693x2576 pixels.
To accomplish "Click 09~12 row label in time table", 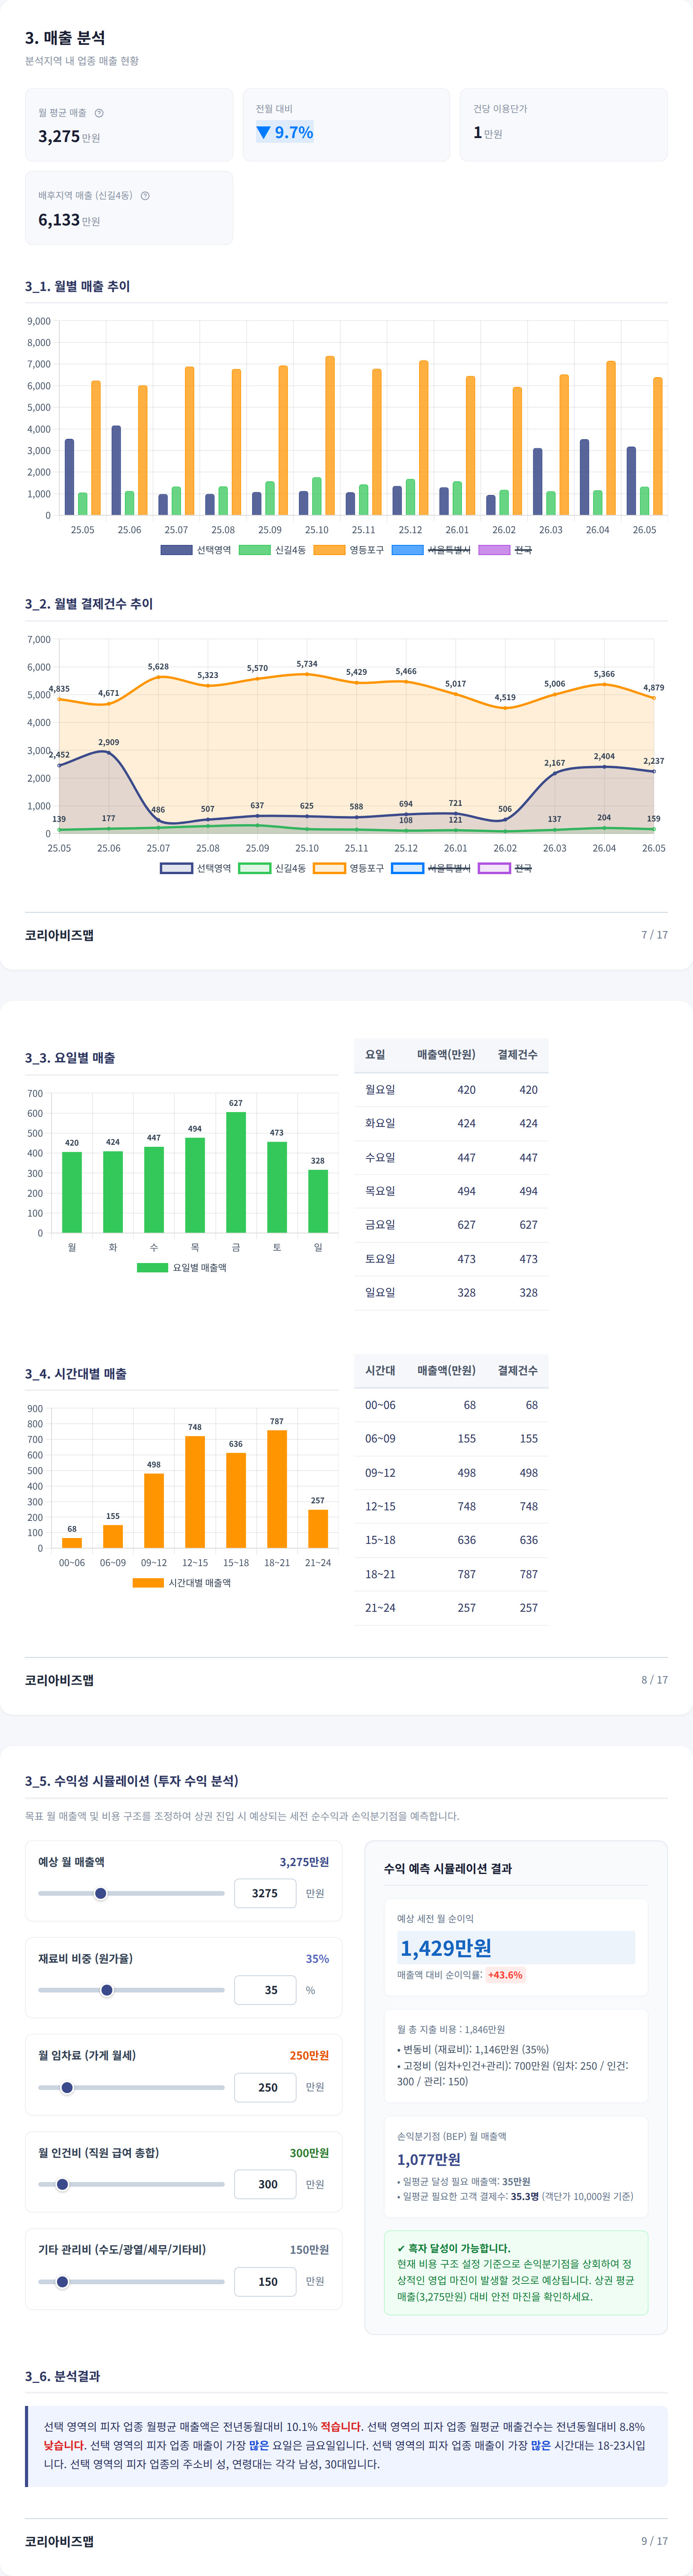I will click(x=380, y=1473).
